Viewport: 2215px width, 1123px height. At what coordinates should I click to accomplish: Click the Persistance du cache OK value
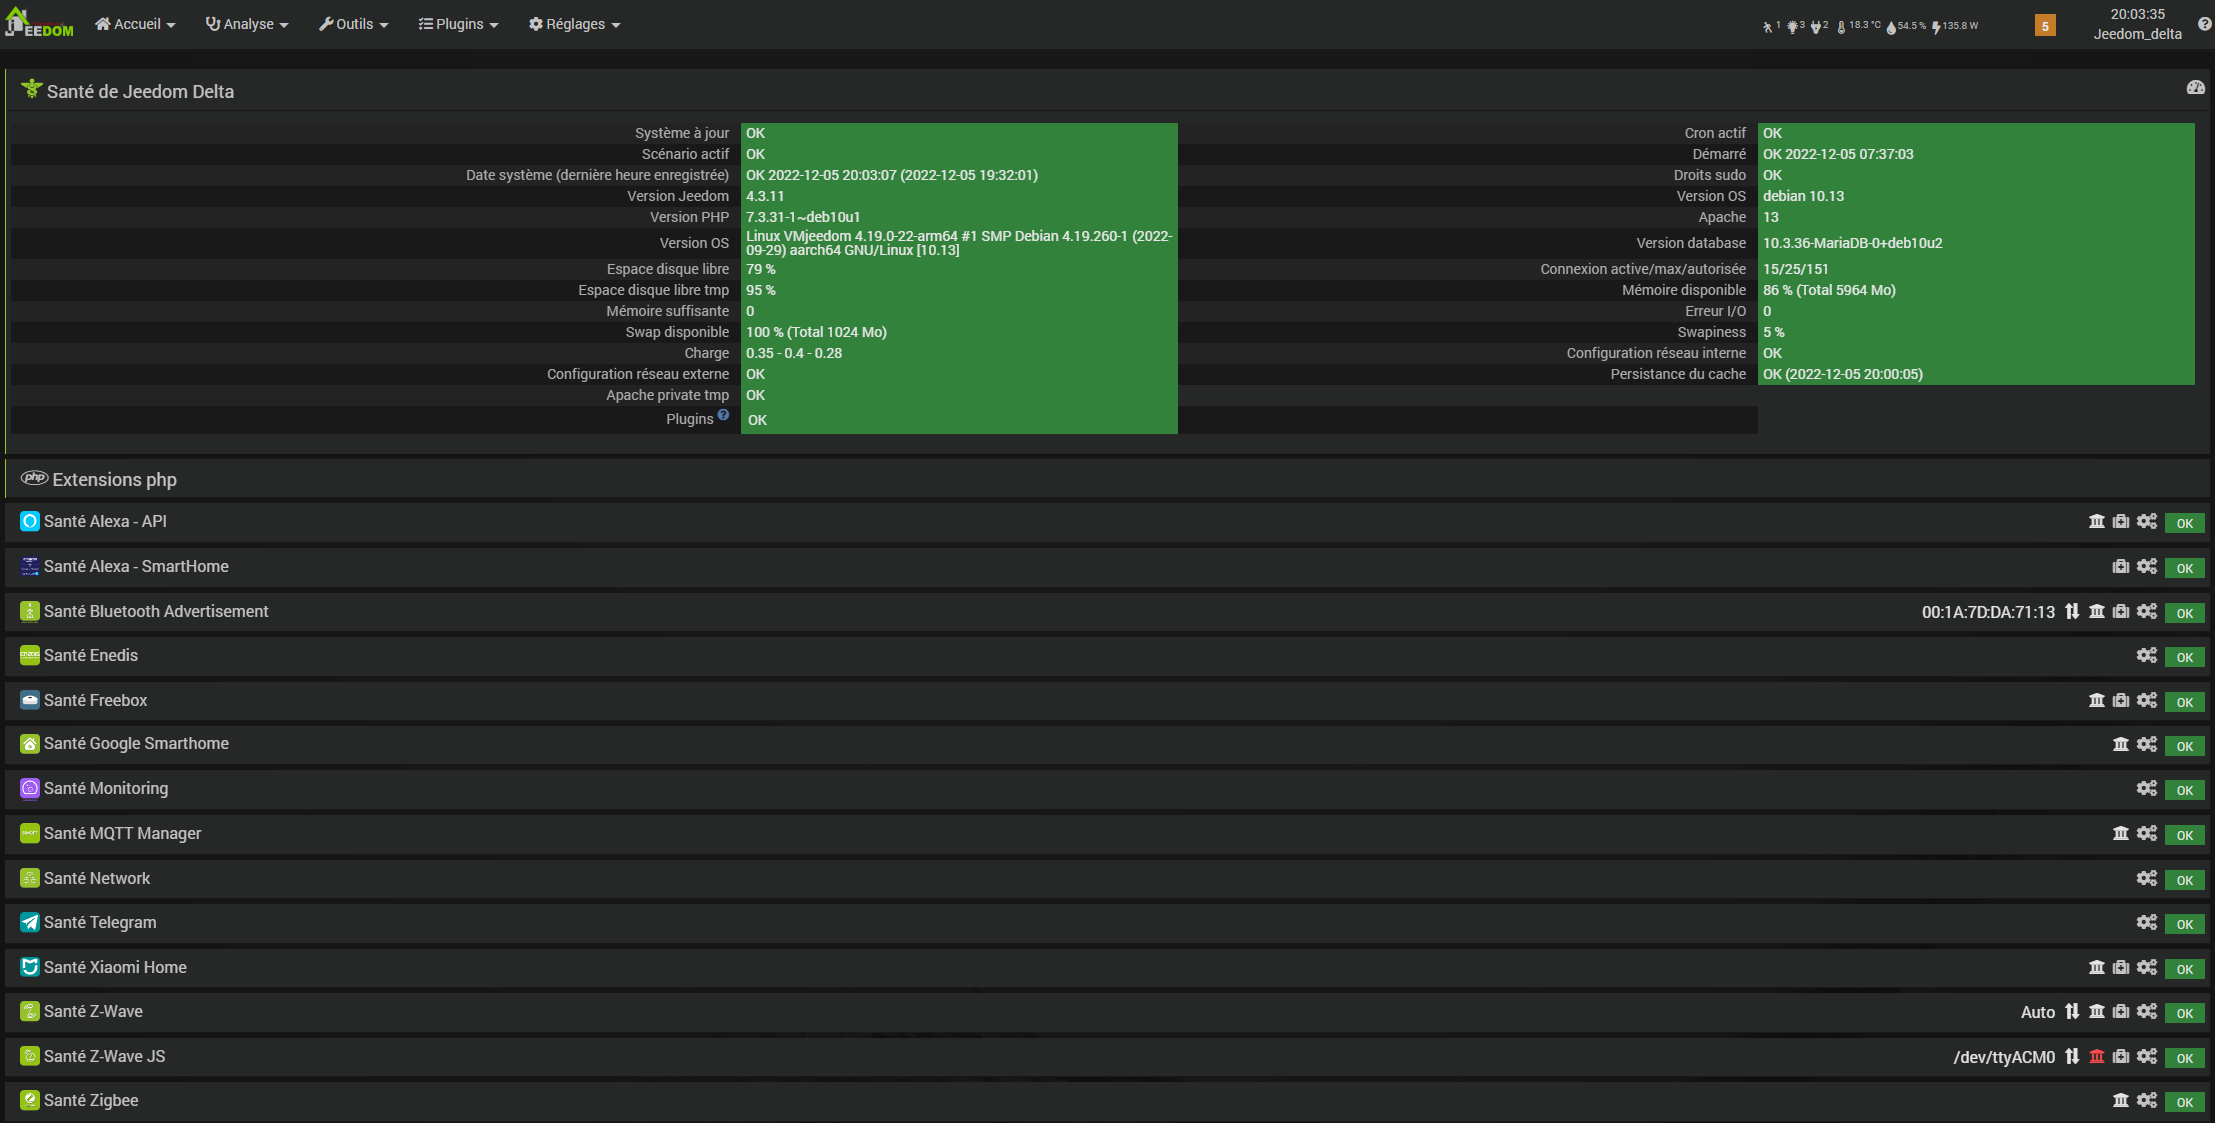point(1842,374)
